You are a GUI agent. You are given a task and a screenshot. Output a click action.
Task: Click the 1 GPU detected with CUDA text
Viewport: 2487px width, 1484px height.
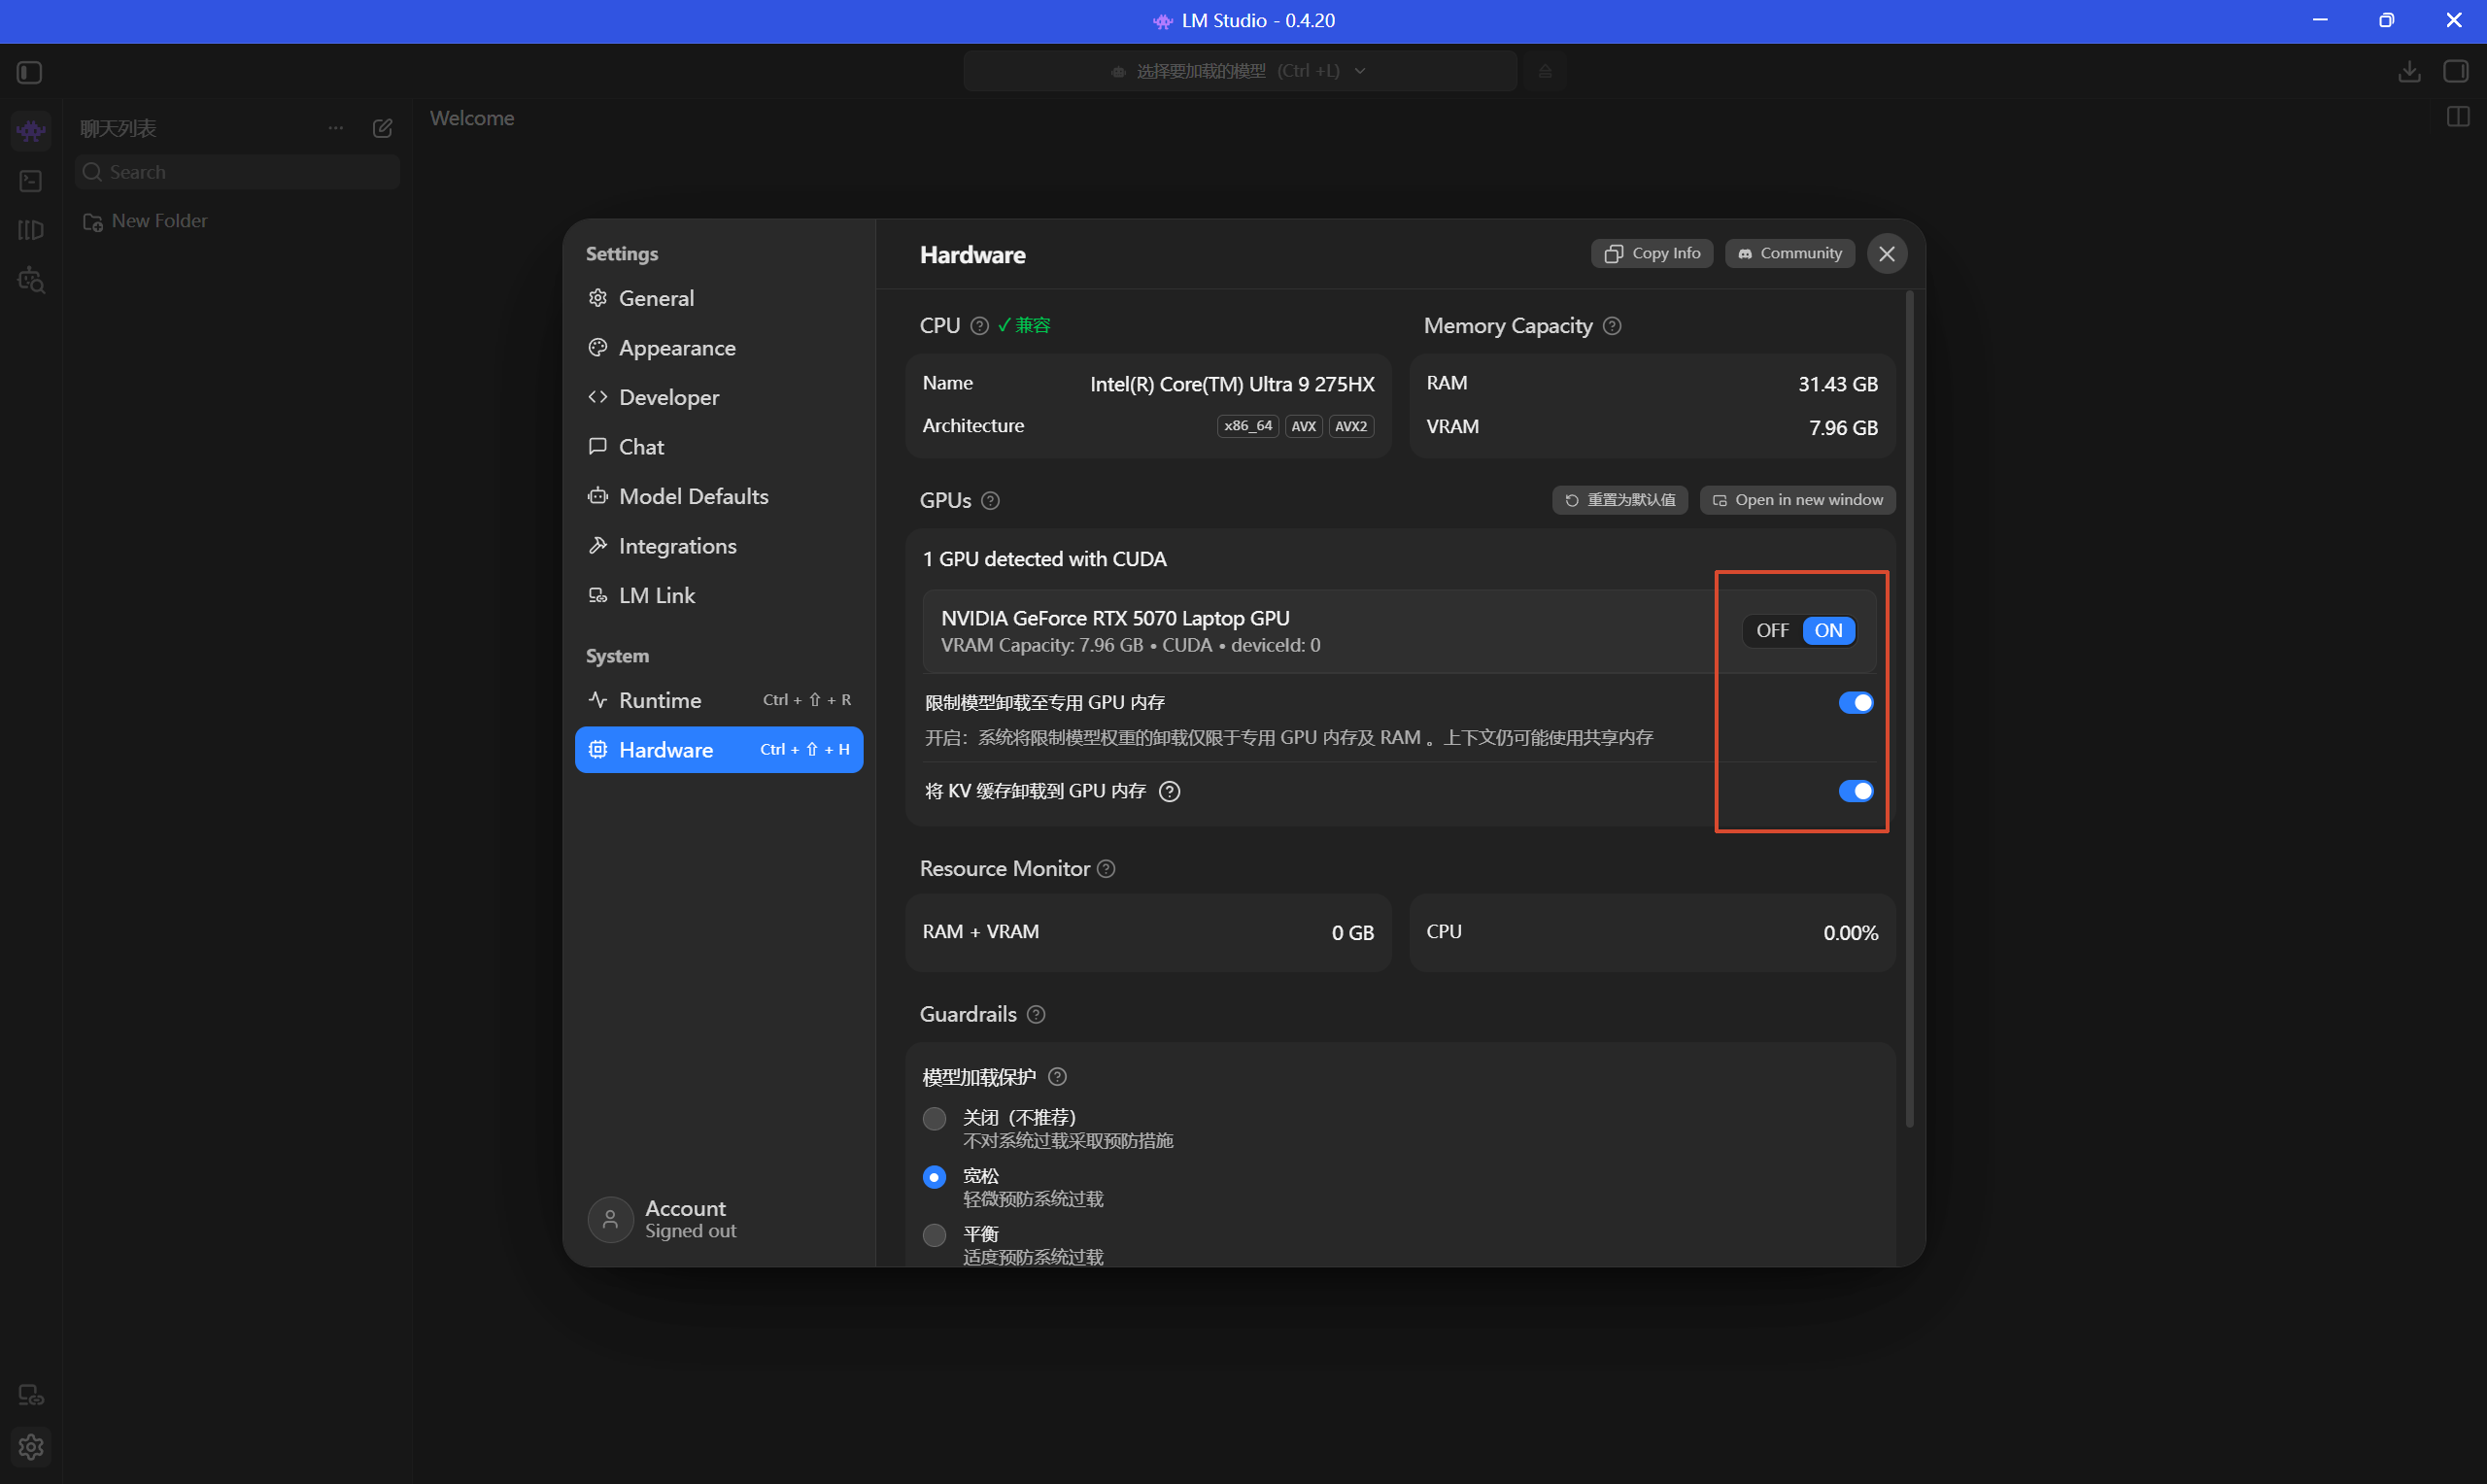1044,560
